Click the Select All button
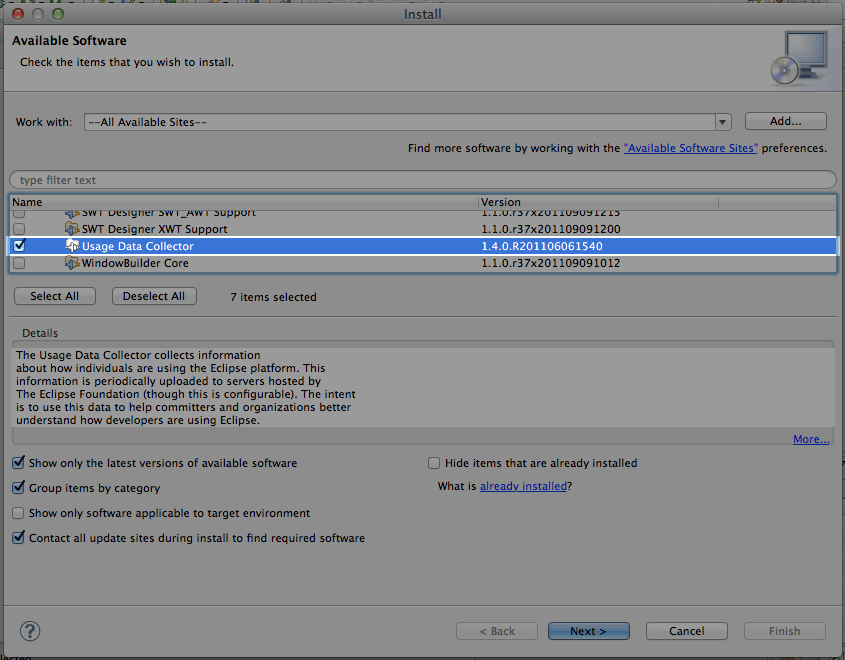Viewport: 845px width, 660px height. tap(54, 296)
